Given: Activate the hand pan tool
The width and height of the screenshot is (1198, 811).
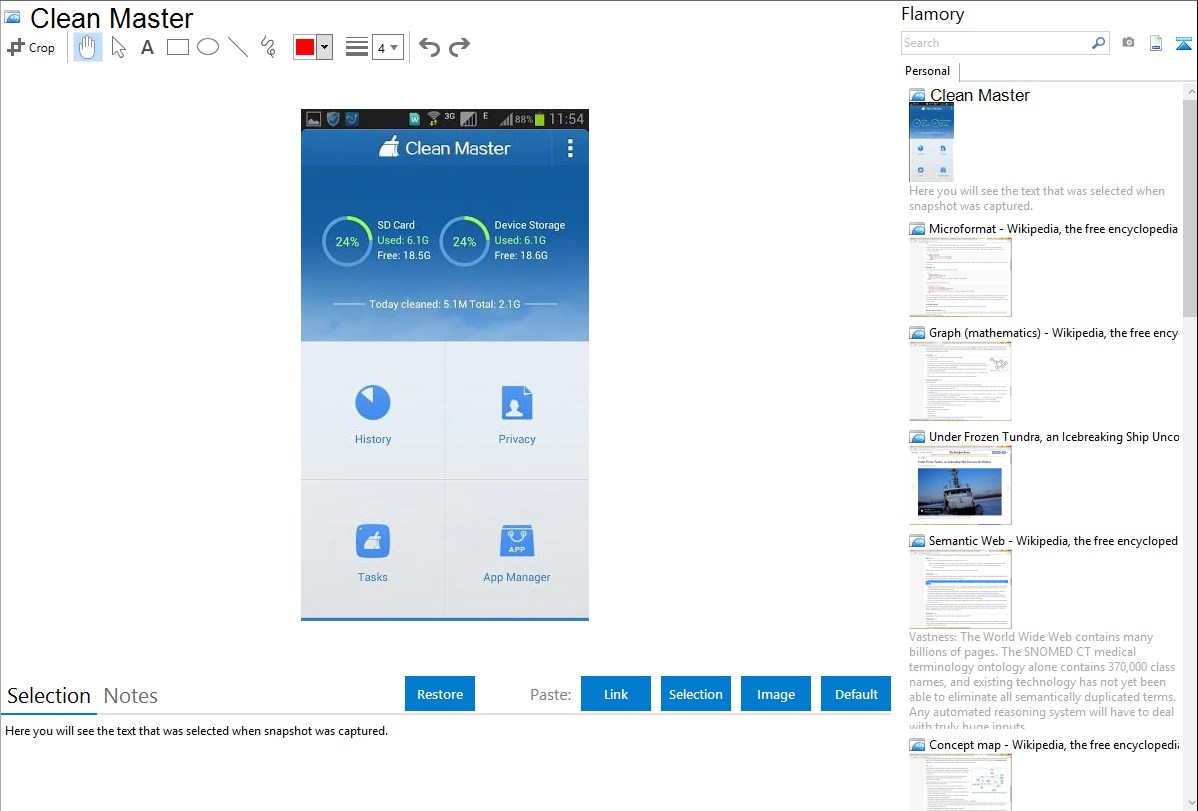Looking at the screenshot, I should 88,47.
